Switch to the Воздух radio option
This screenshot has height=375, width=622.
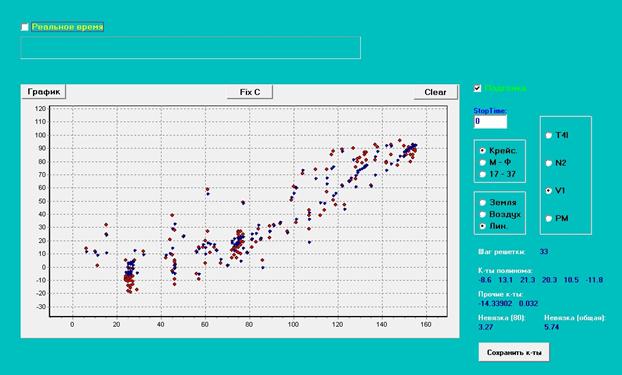[483, 214]
